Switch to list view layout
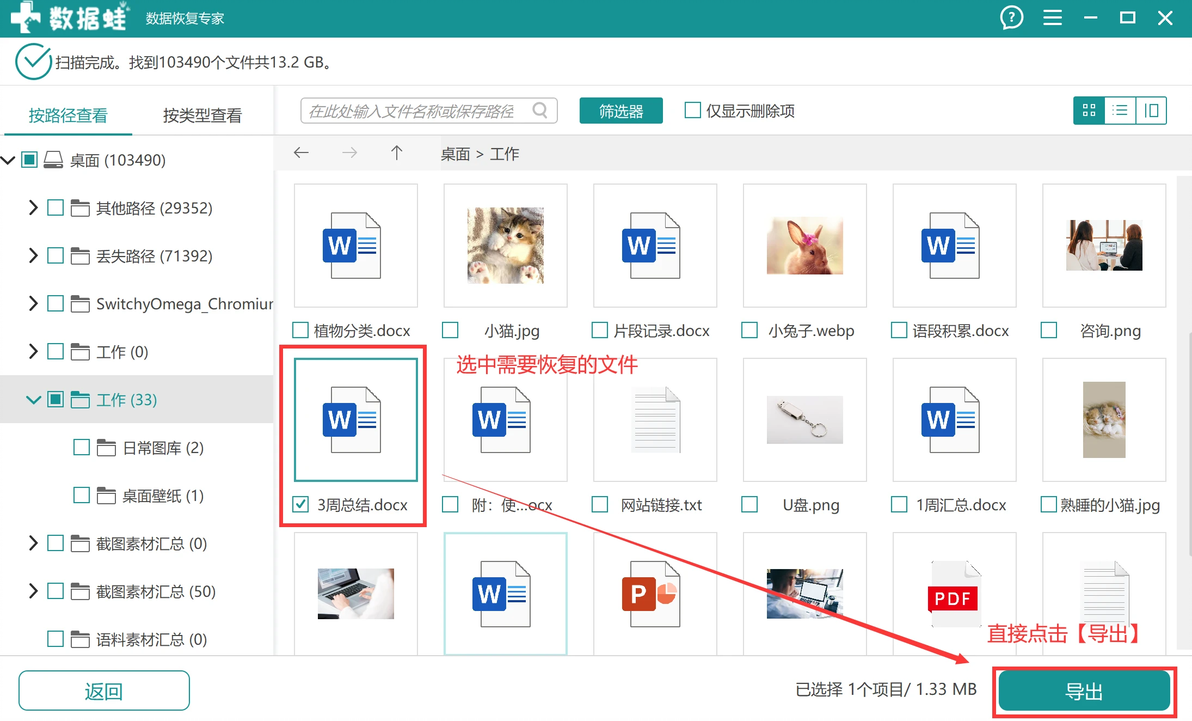Screen dimensions: 1192x721 tap(1120, 110)
